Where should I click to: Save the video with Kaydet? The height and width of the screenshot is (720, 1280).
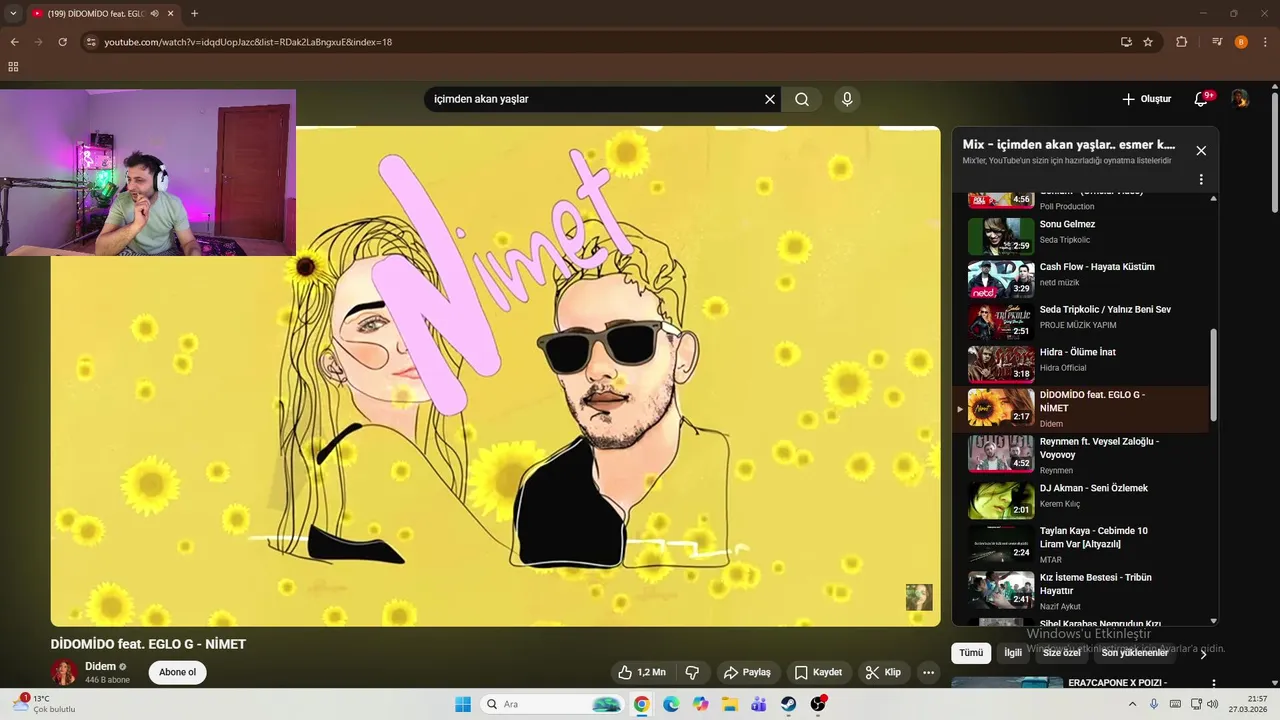[818, 672]
